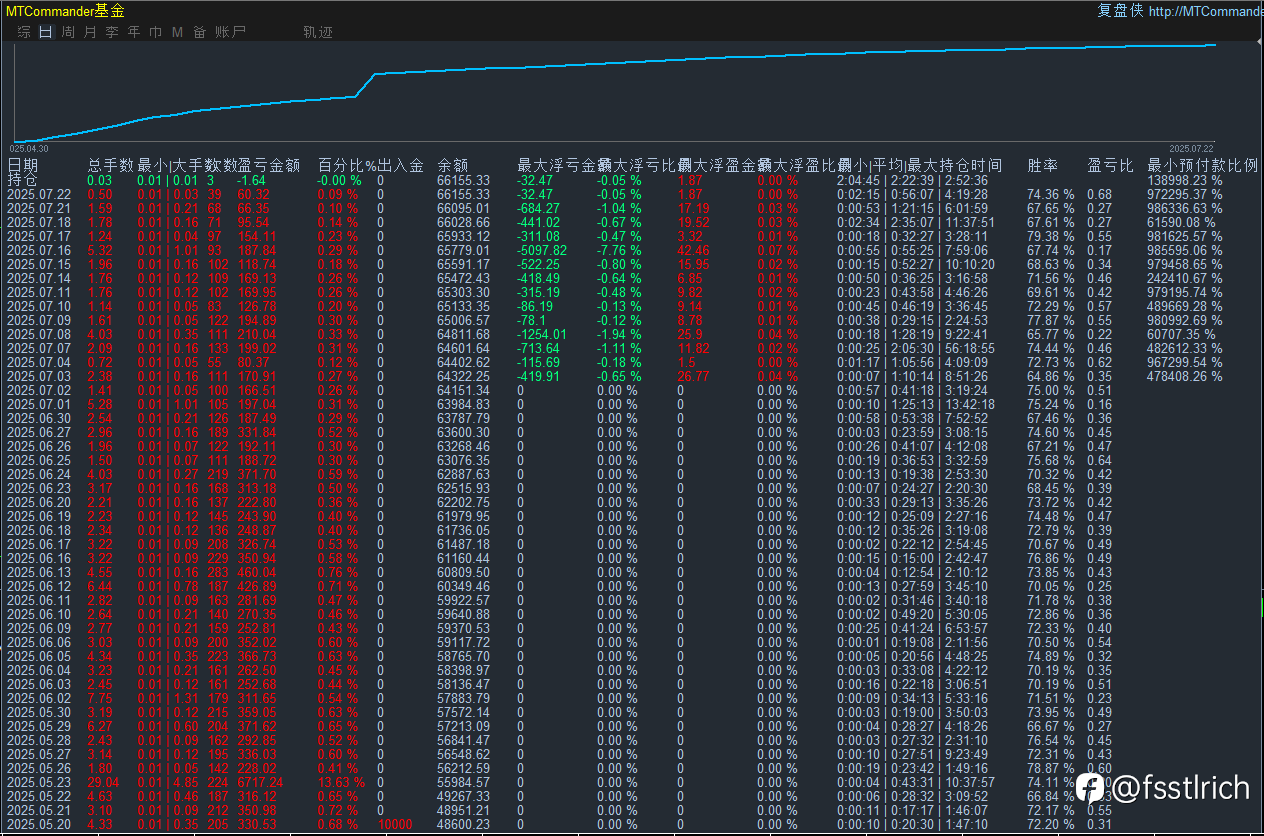The image size is (1264, 836).
Task: Switch to the 综 summary tab
Action: 24,32
